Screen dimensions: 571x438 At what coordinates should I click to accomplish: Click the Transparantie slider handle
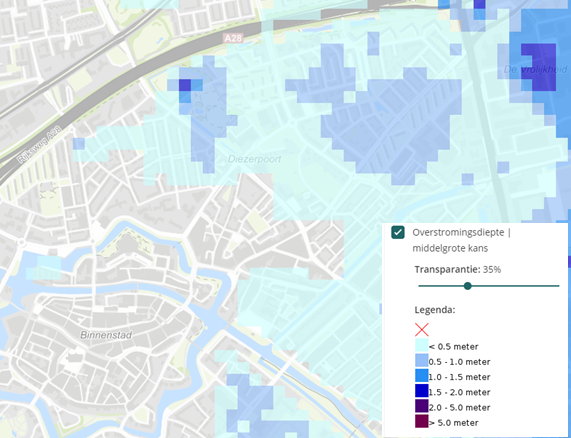pyautogui.click(x=468, y=286)
